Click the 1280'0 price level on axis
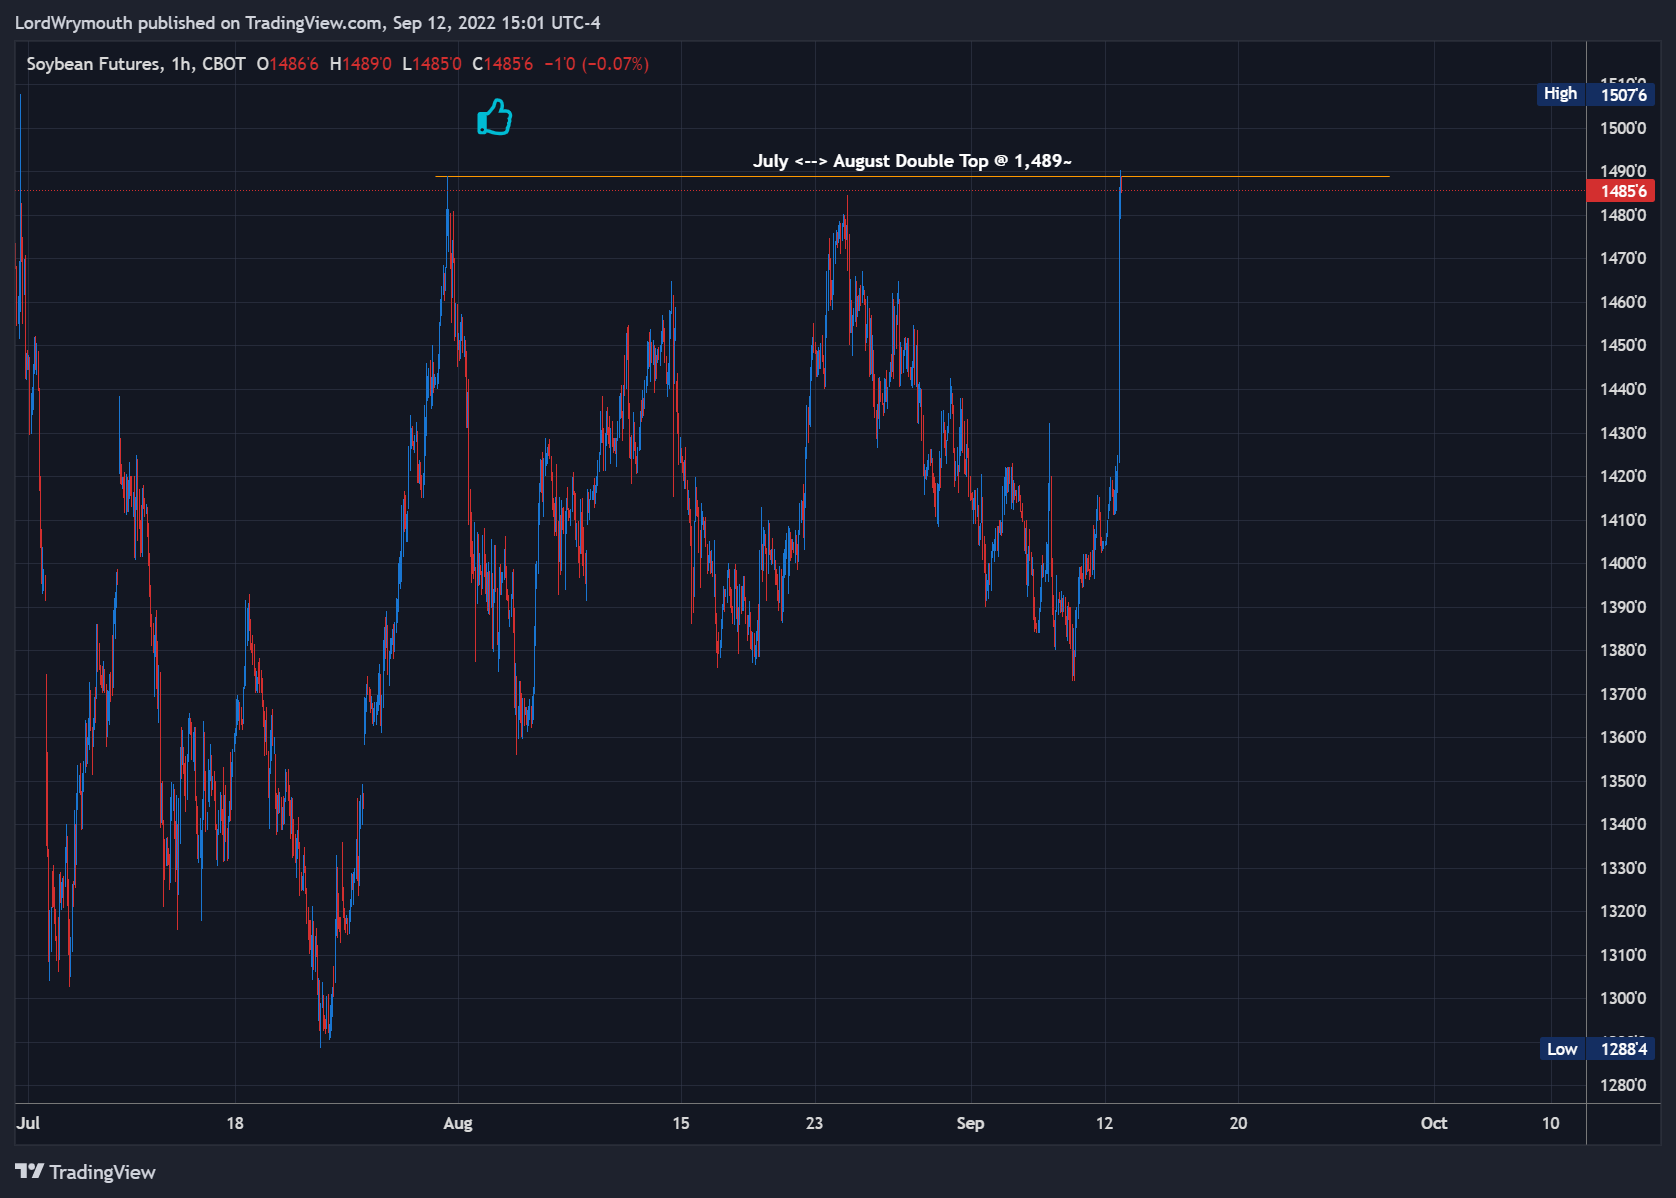This screenshot has width=1676, height=1198. [1623, 1085]
